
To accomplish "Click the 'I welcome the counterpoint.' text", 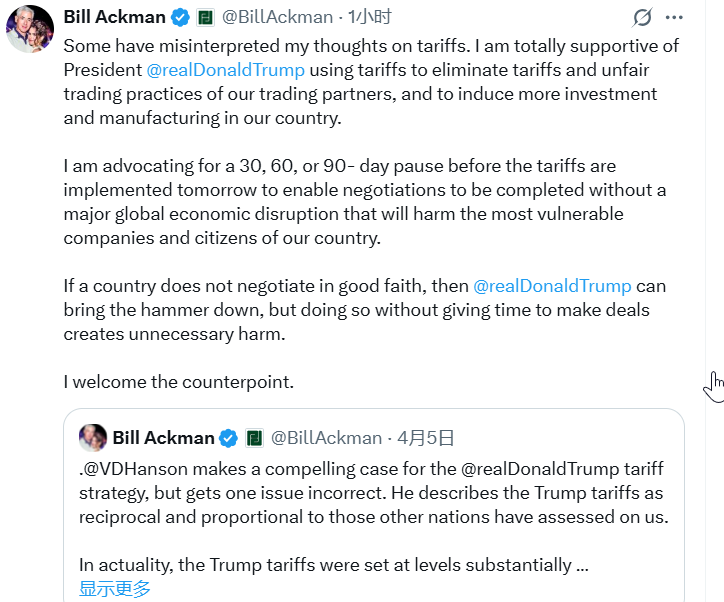I will pyautogui.click(x=179, y=382).
